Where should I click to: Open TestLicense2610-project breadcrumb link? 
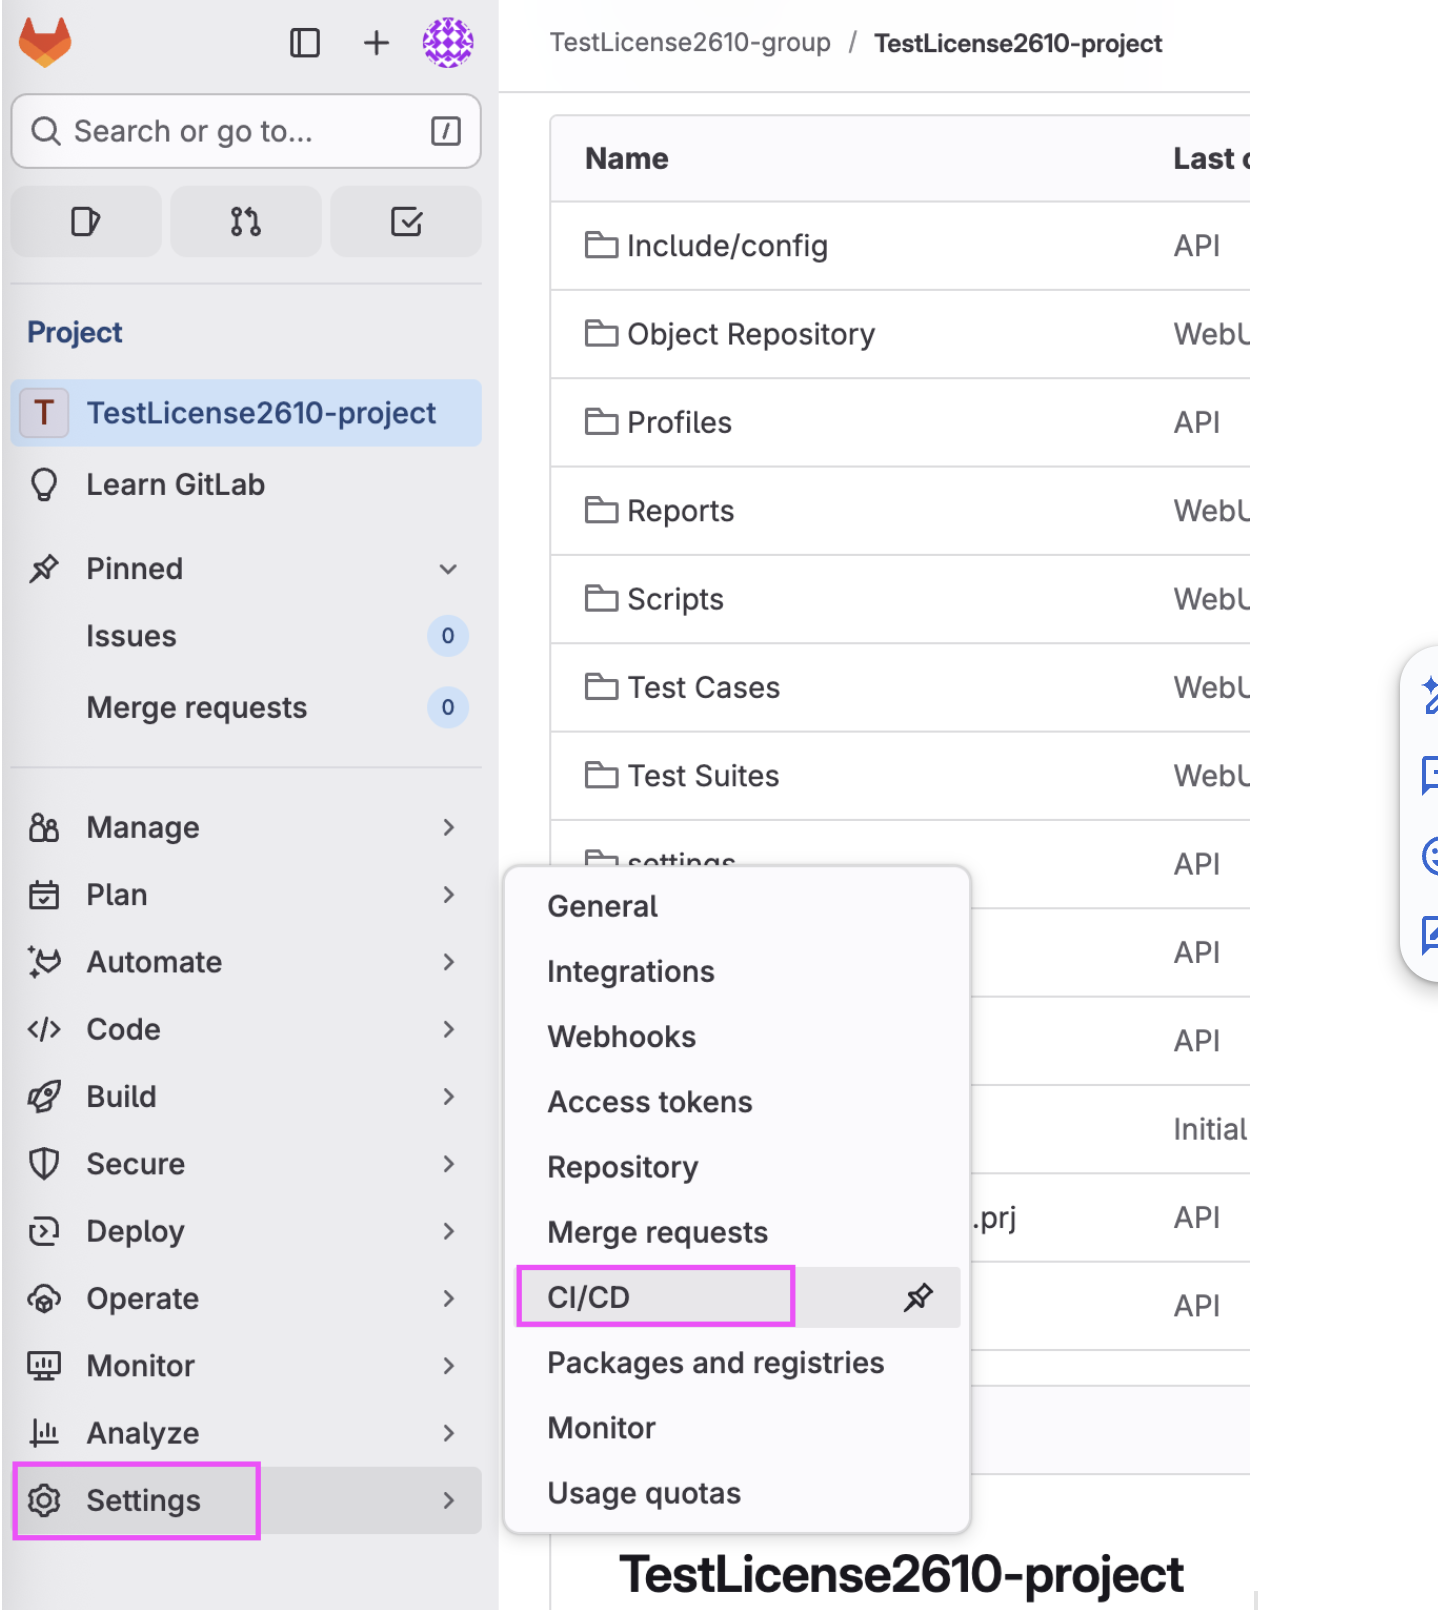point(1018,43)
